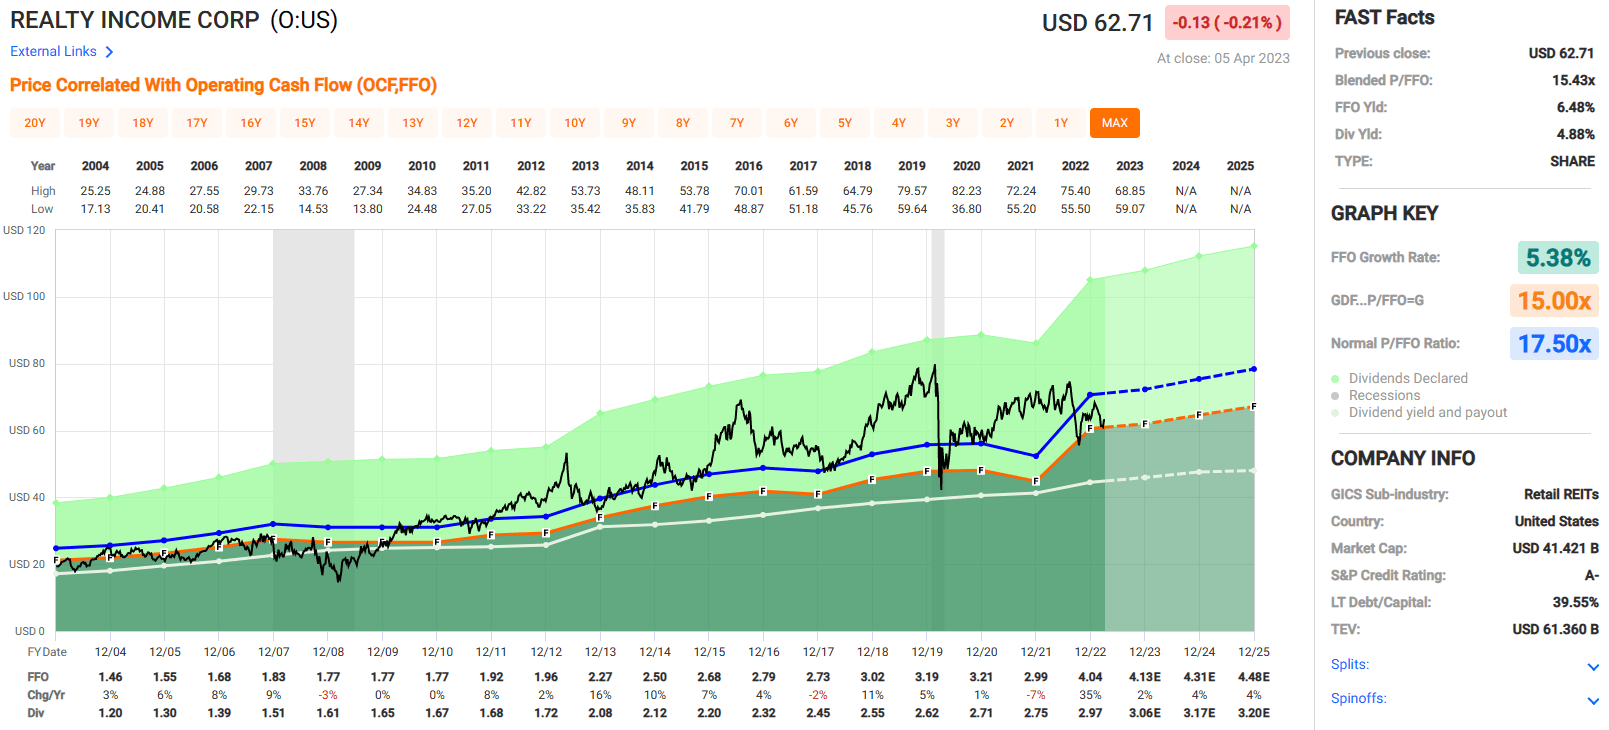Select the 10Y time range
The width and height of the screenshot is (1609, 730).
pyautogui.click(x=575, y=123)
